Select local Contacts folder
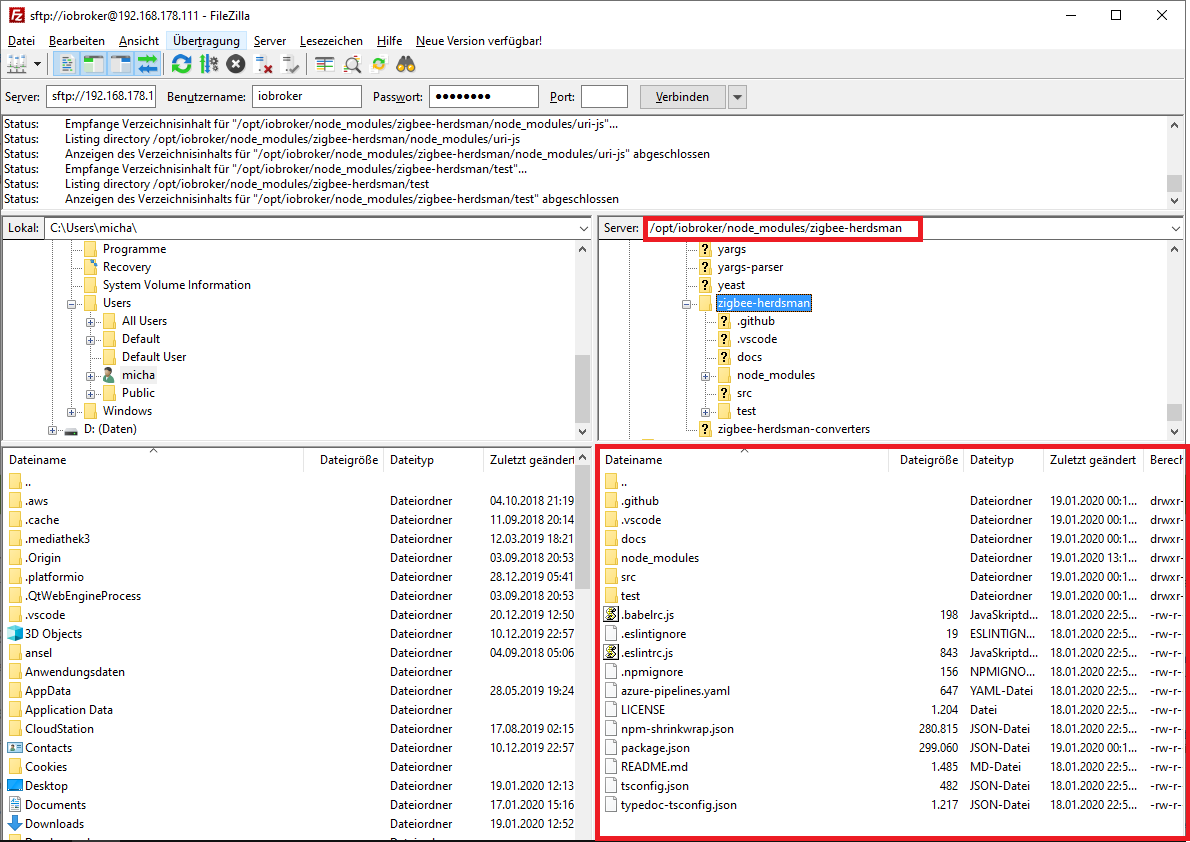Image resolution: width=1190 pixels, height=842 pixels. point(49,748)
